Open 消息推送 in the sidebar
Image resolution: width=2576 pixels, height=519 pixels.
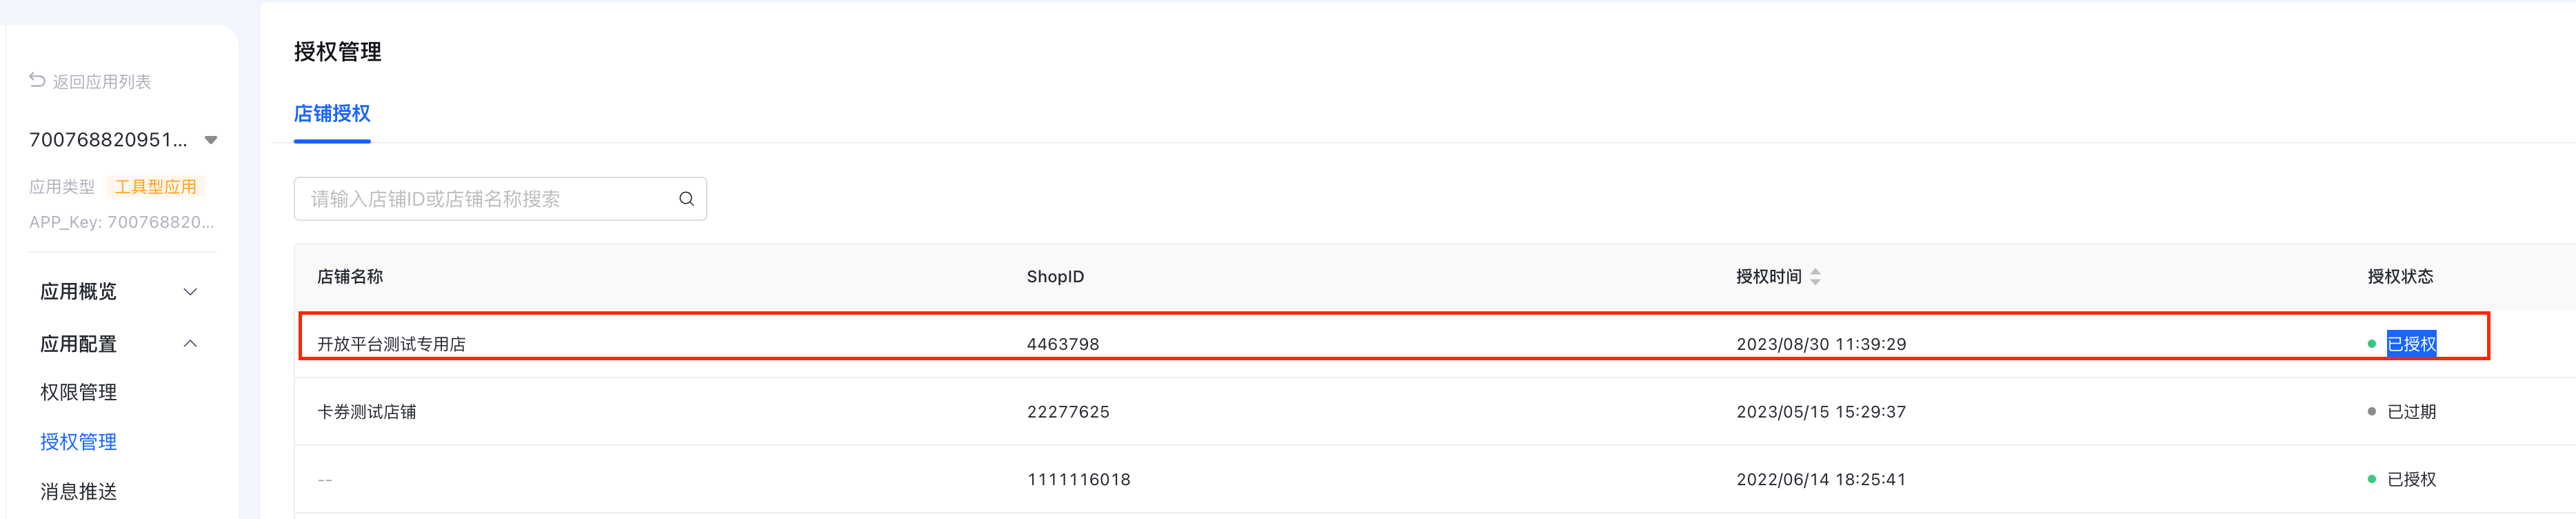(78, 492)
